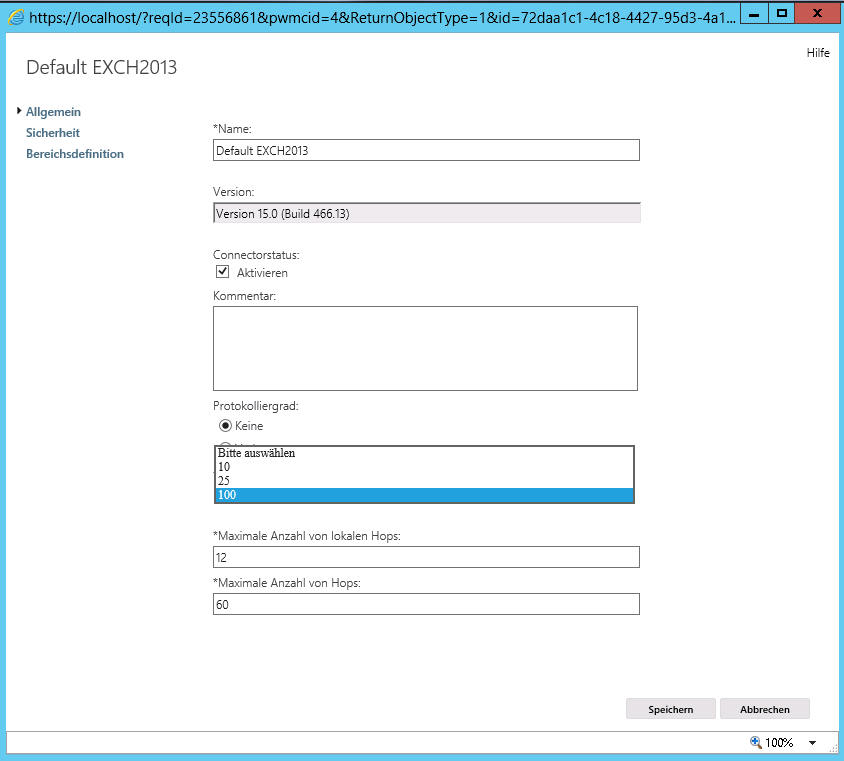Click the 100% zoom level text
The height and width of the screenshot is (761, 844).
coord(779,743)
